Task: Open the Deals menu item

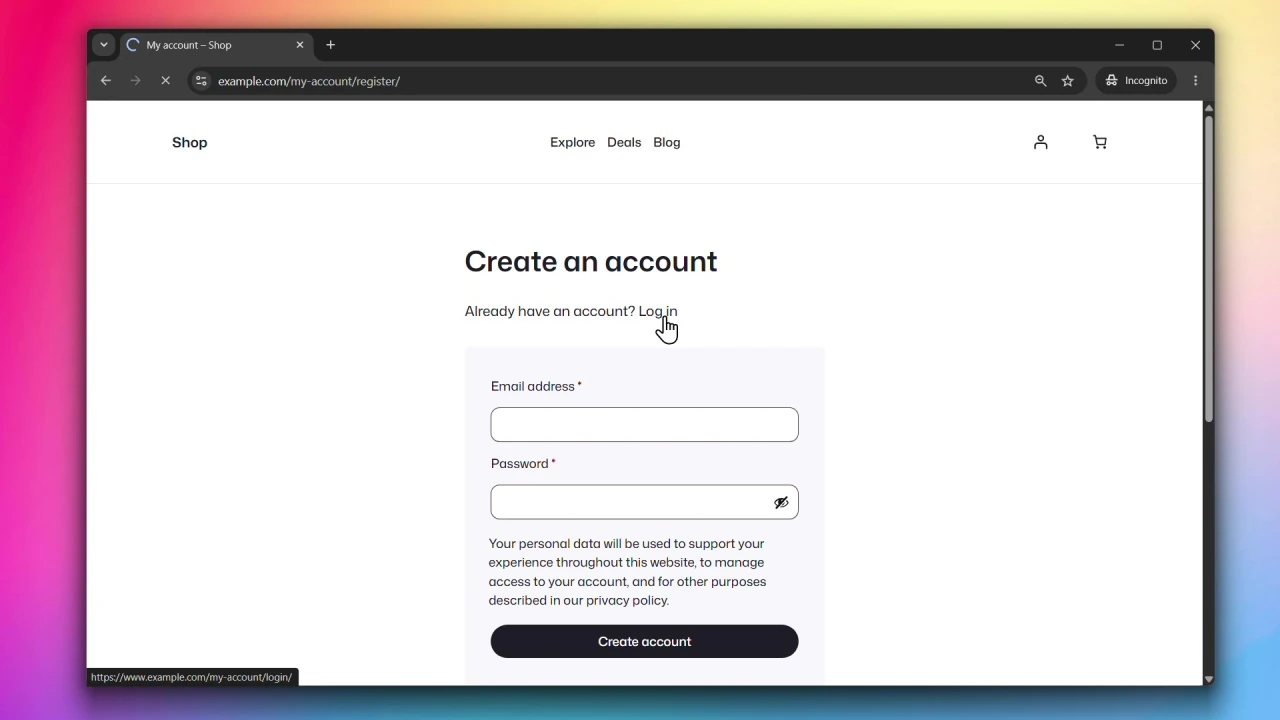Action: point(624,143)
